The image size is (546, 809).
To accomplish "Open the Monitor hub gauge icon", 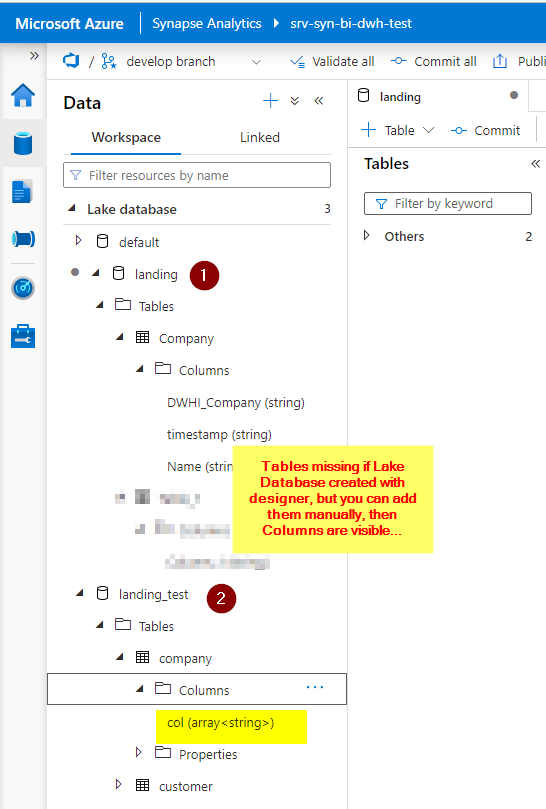I will [23, 288].
